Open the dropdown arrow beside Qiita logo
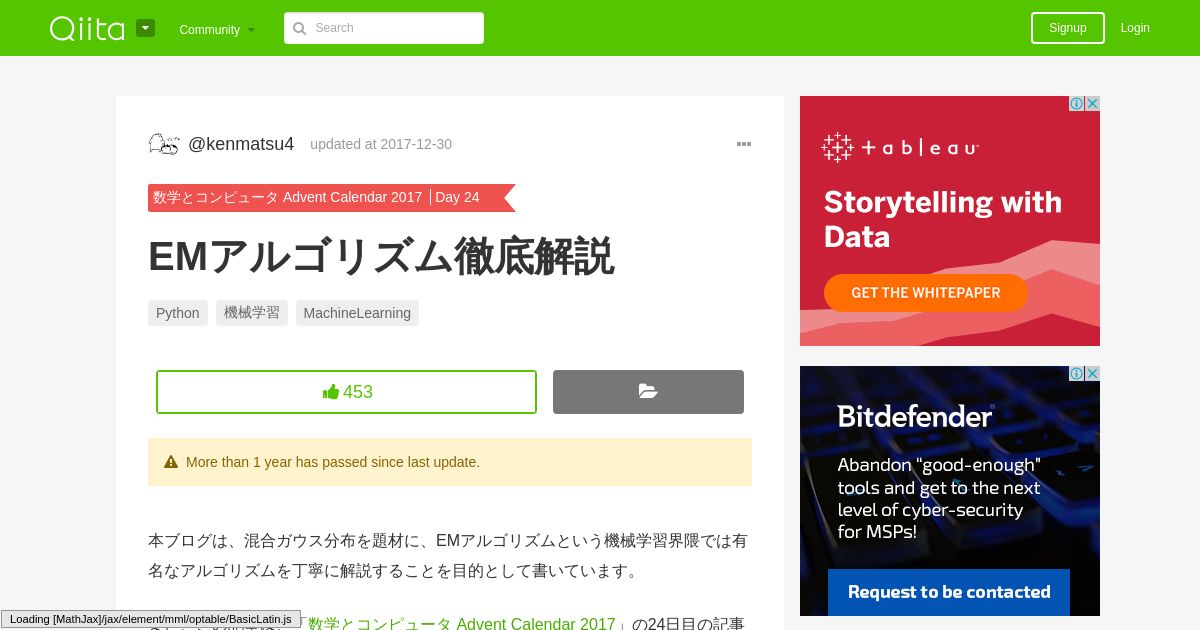The width and height of the screenshot is (1200, 630). 146,28
